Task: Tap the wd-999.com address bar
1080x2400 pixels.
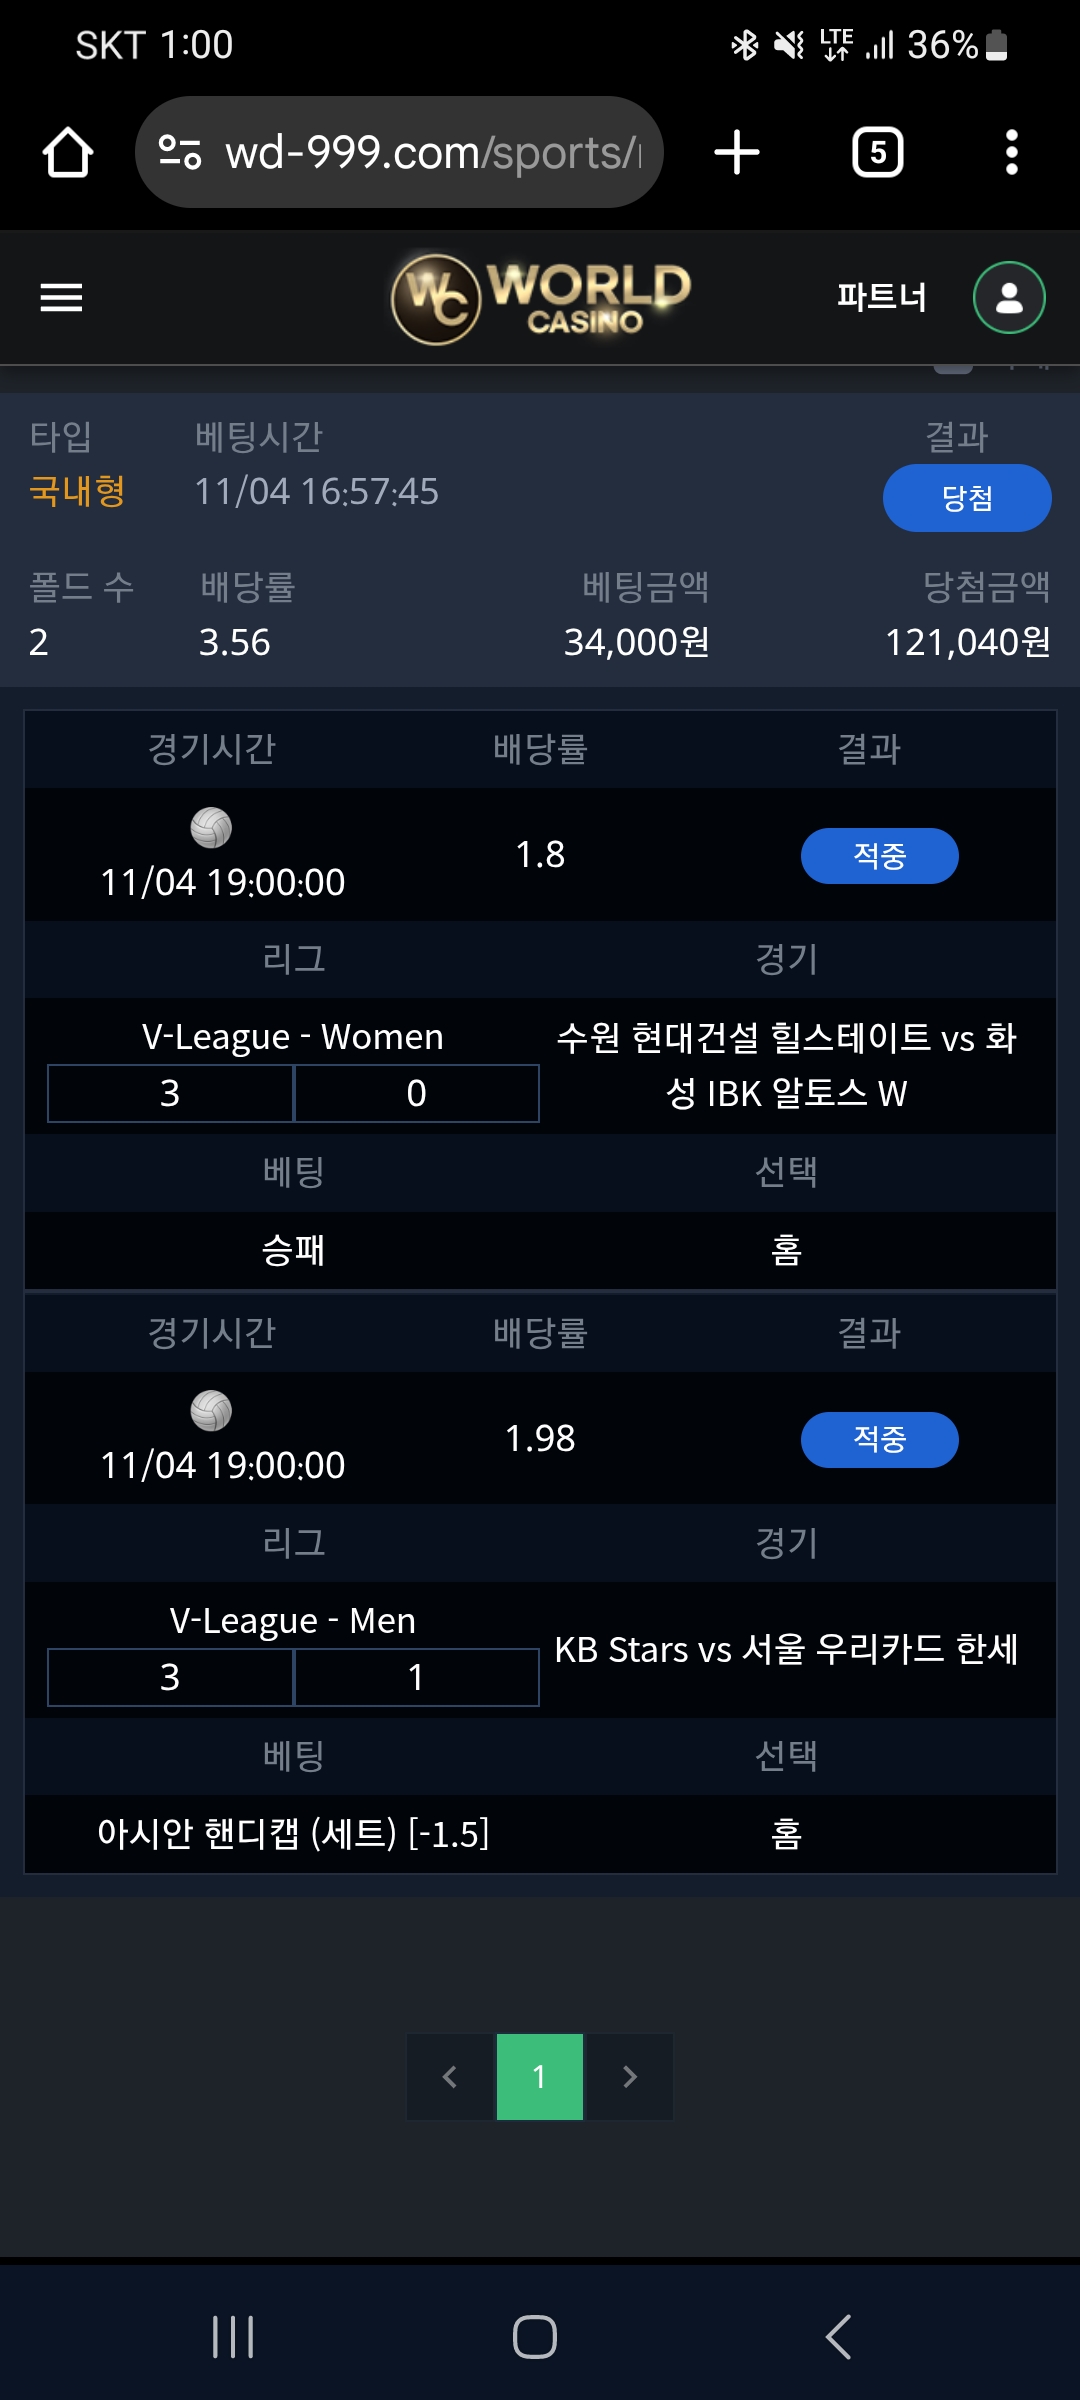Action: 432,153
